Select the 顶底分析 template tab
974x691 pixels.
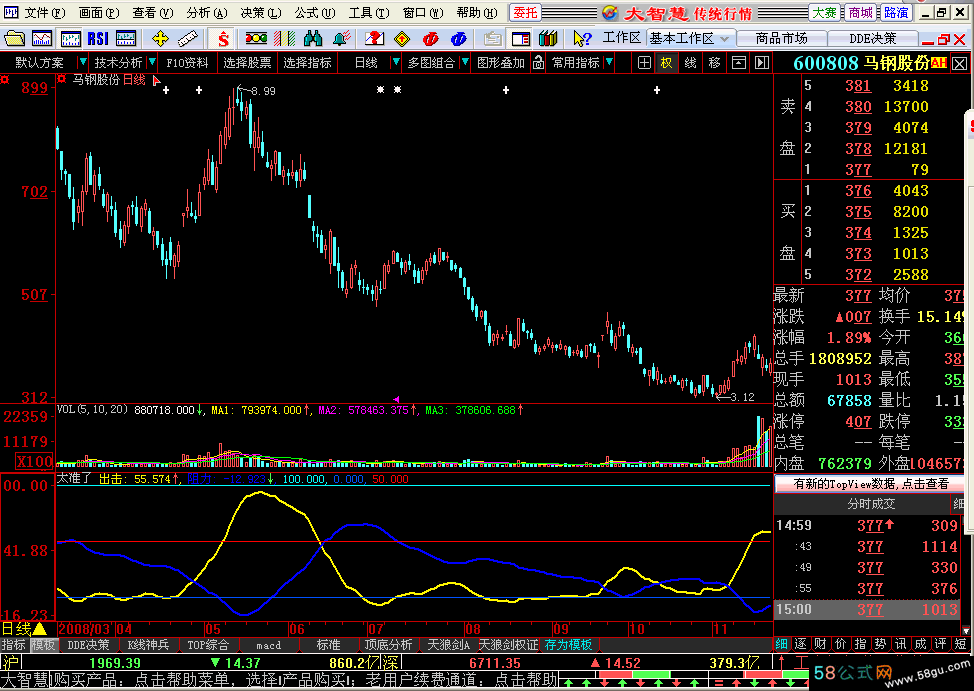pyautogui.click(x=389, y=646)
